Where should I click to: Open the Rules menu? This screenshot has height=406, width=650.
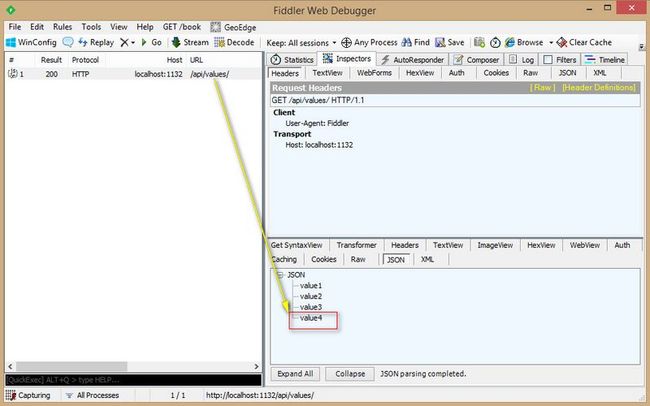[63, 27]
